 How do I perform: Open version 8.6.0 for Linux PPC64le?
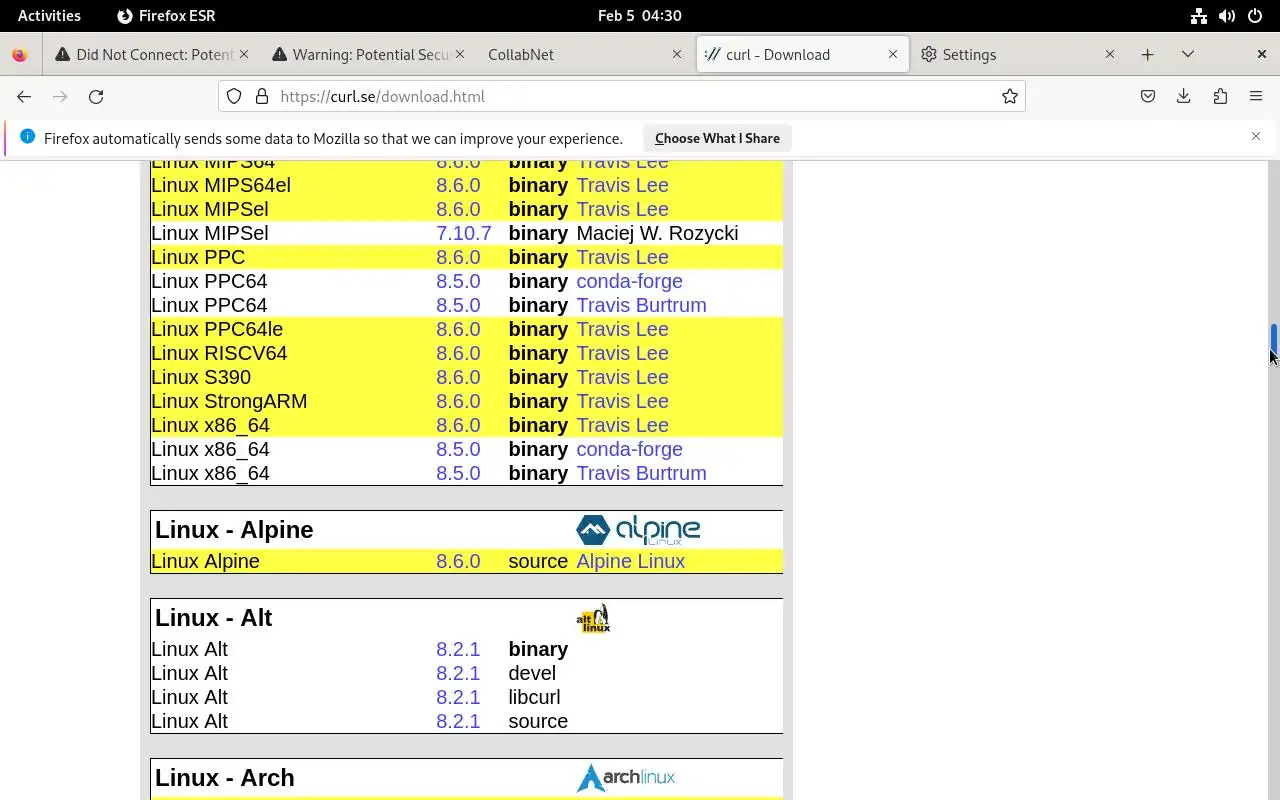tap(458, 329)
